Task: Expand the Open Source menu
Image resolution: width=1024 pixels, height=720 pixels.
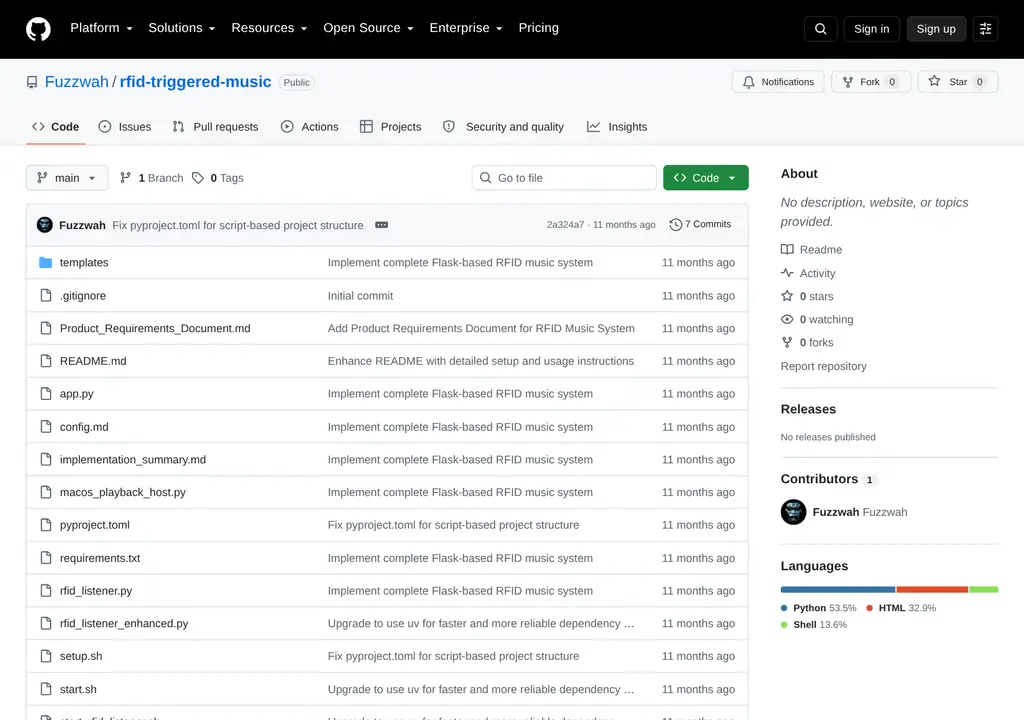Action: tap(368, 28)
